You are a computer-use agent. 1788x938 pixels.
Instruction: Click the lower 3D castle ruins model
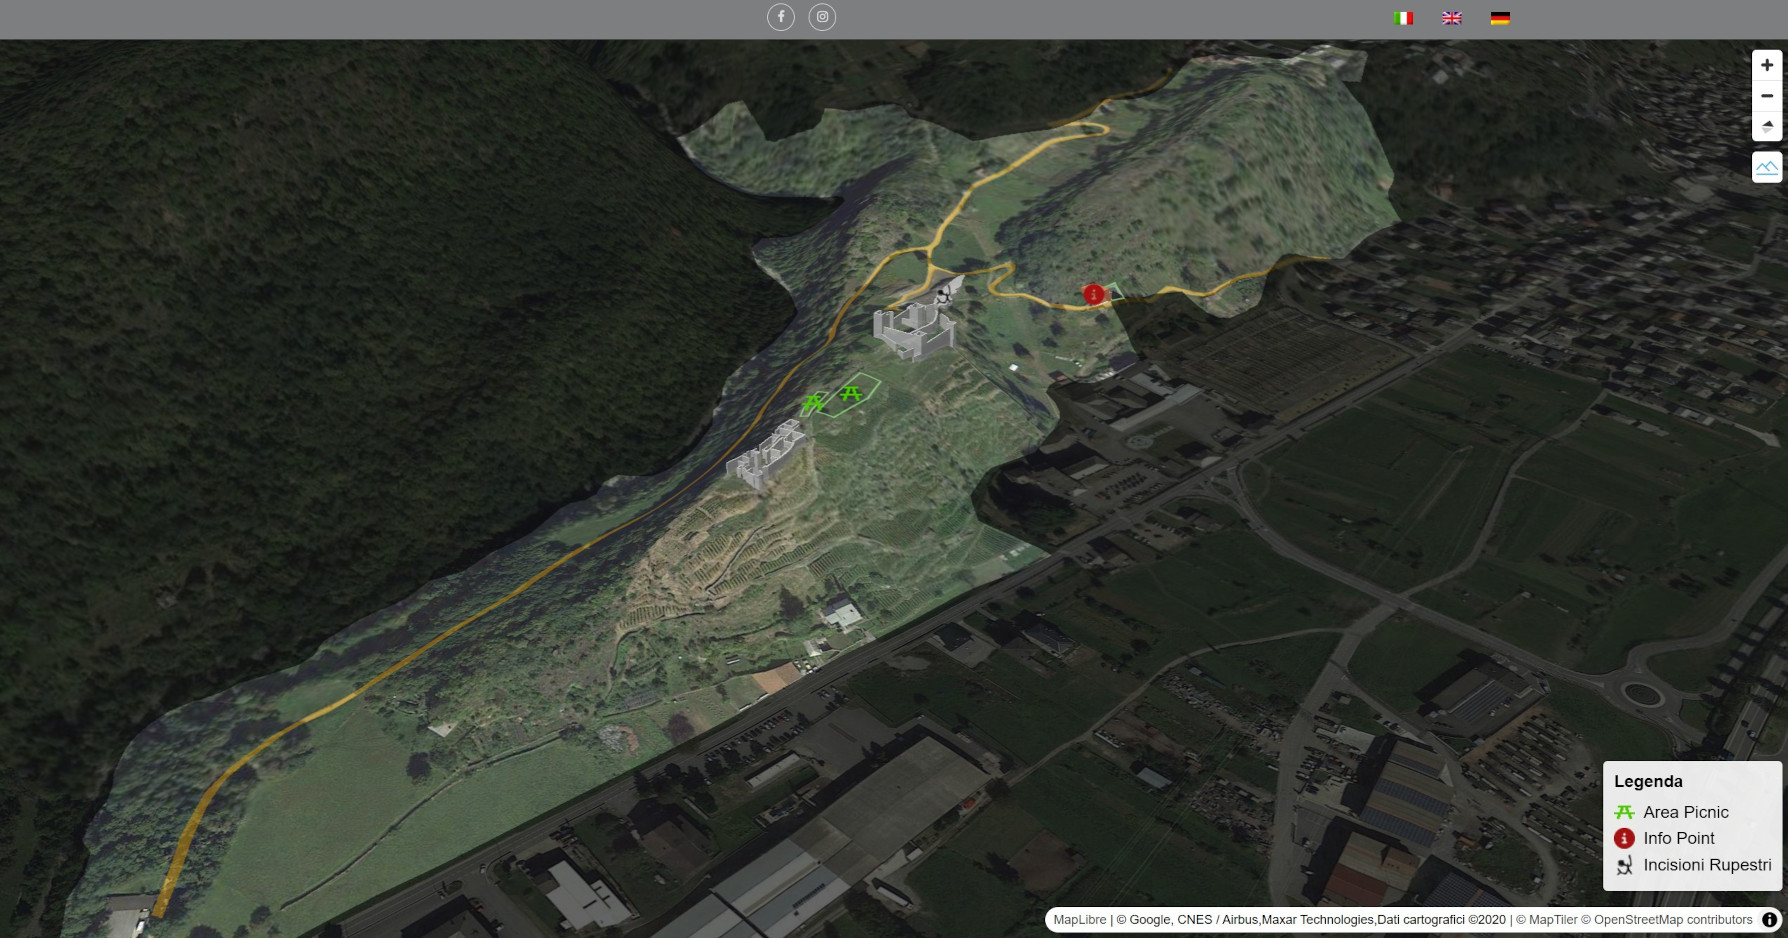tap(768, 457)
